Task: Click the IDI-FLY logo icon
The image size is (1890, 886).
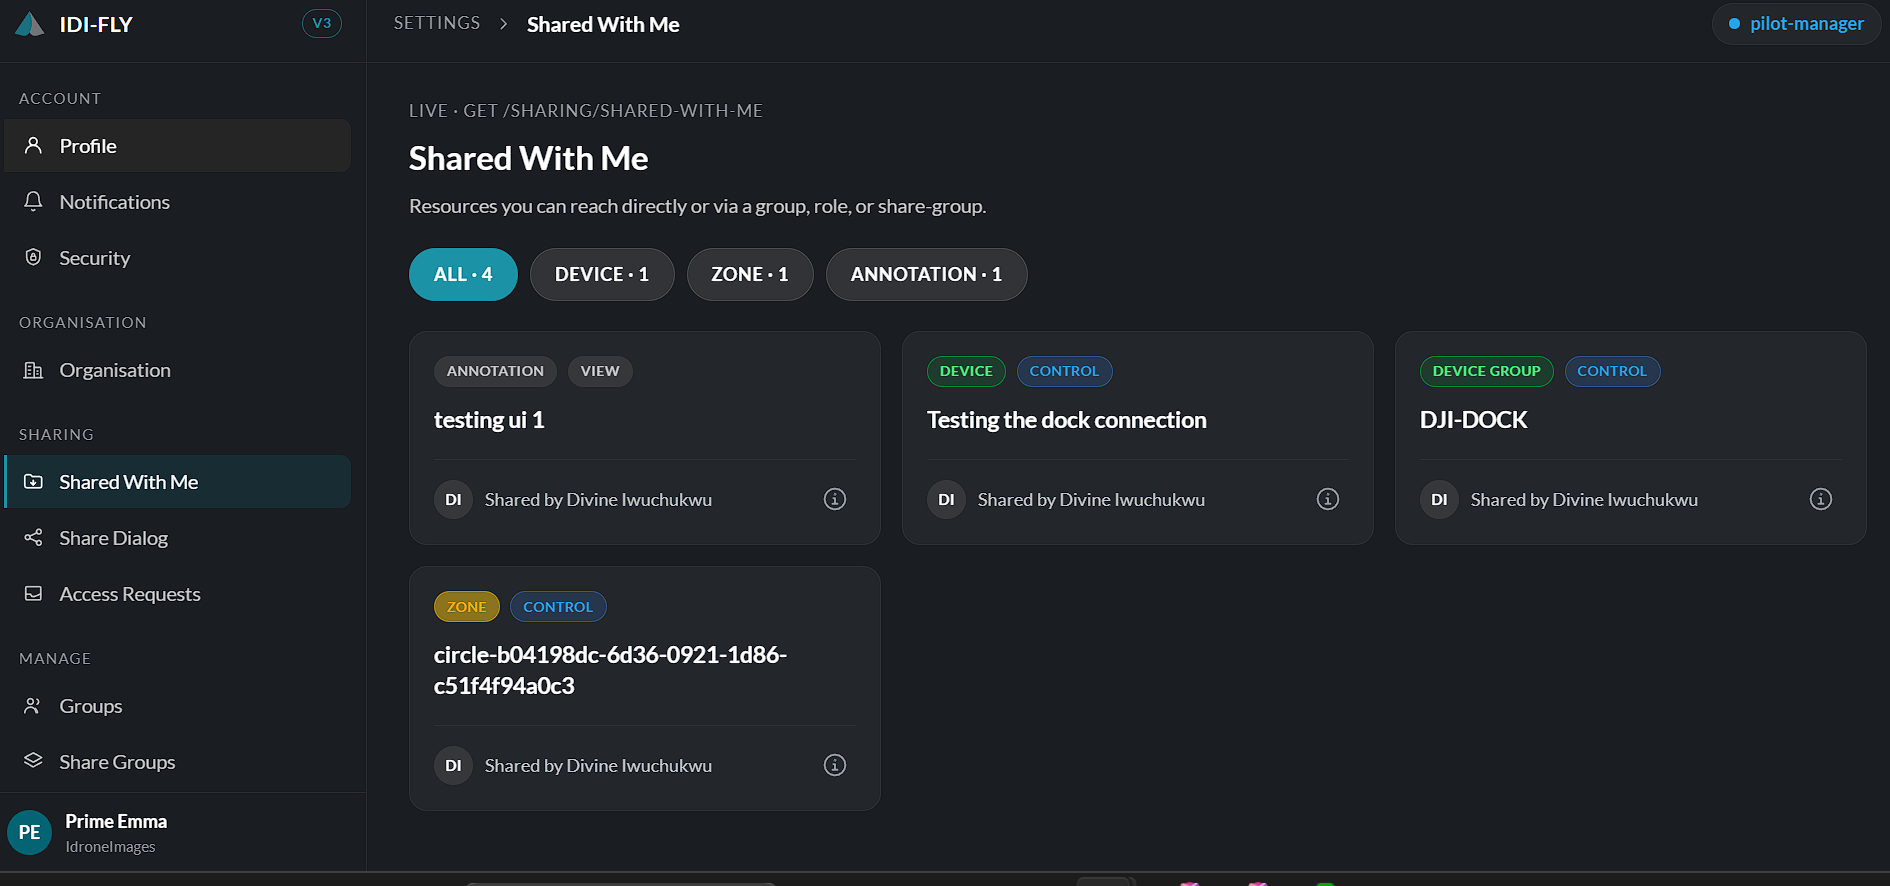Action: tap(30, 24)
